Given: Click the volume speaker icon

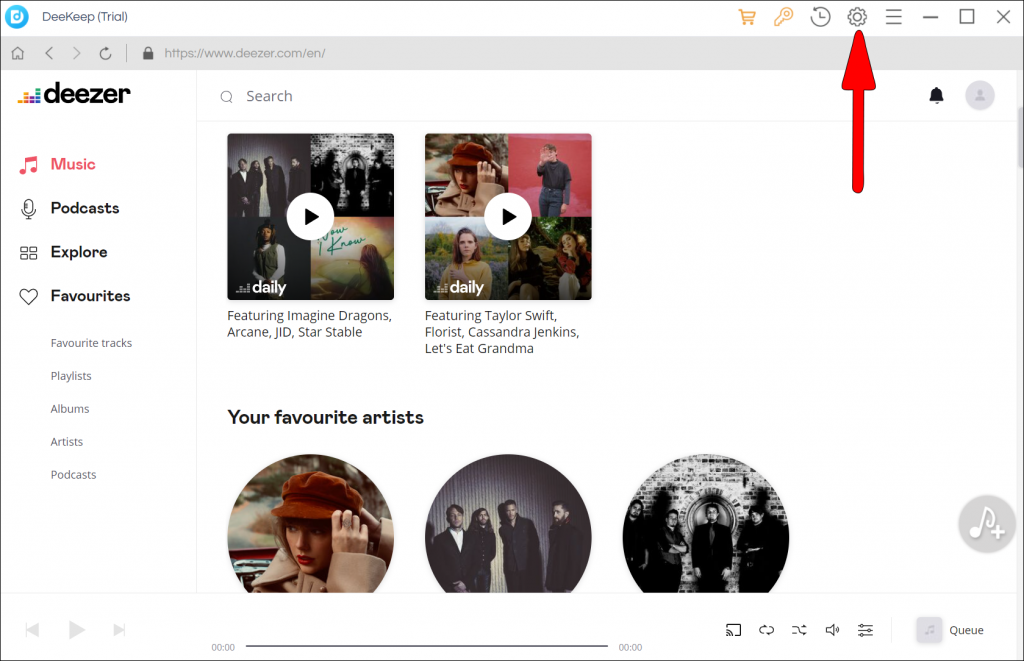Looking at the screenshot, I should (x=832, y=630).
